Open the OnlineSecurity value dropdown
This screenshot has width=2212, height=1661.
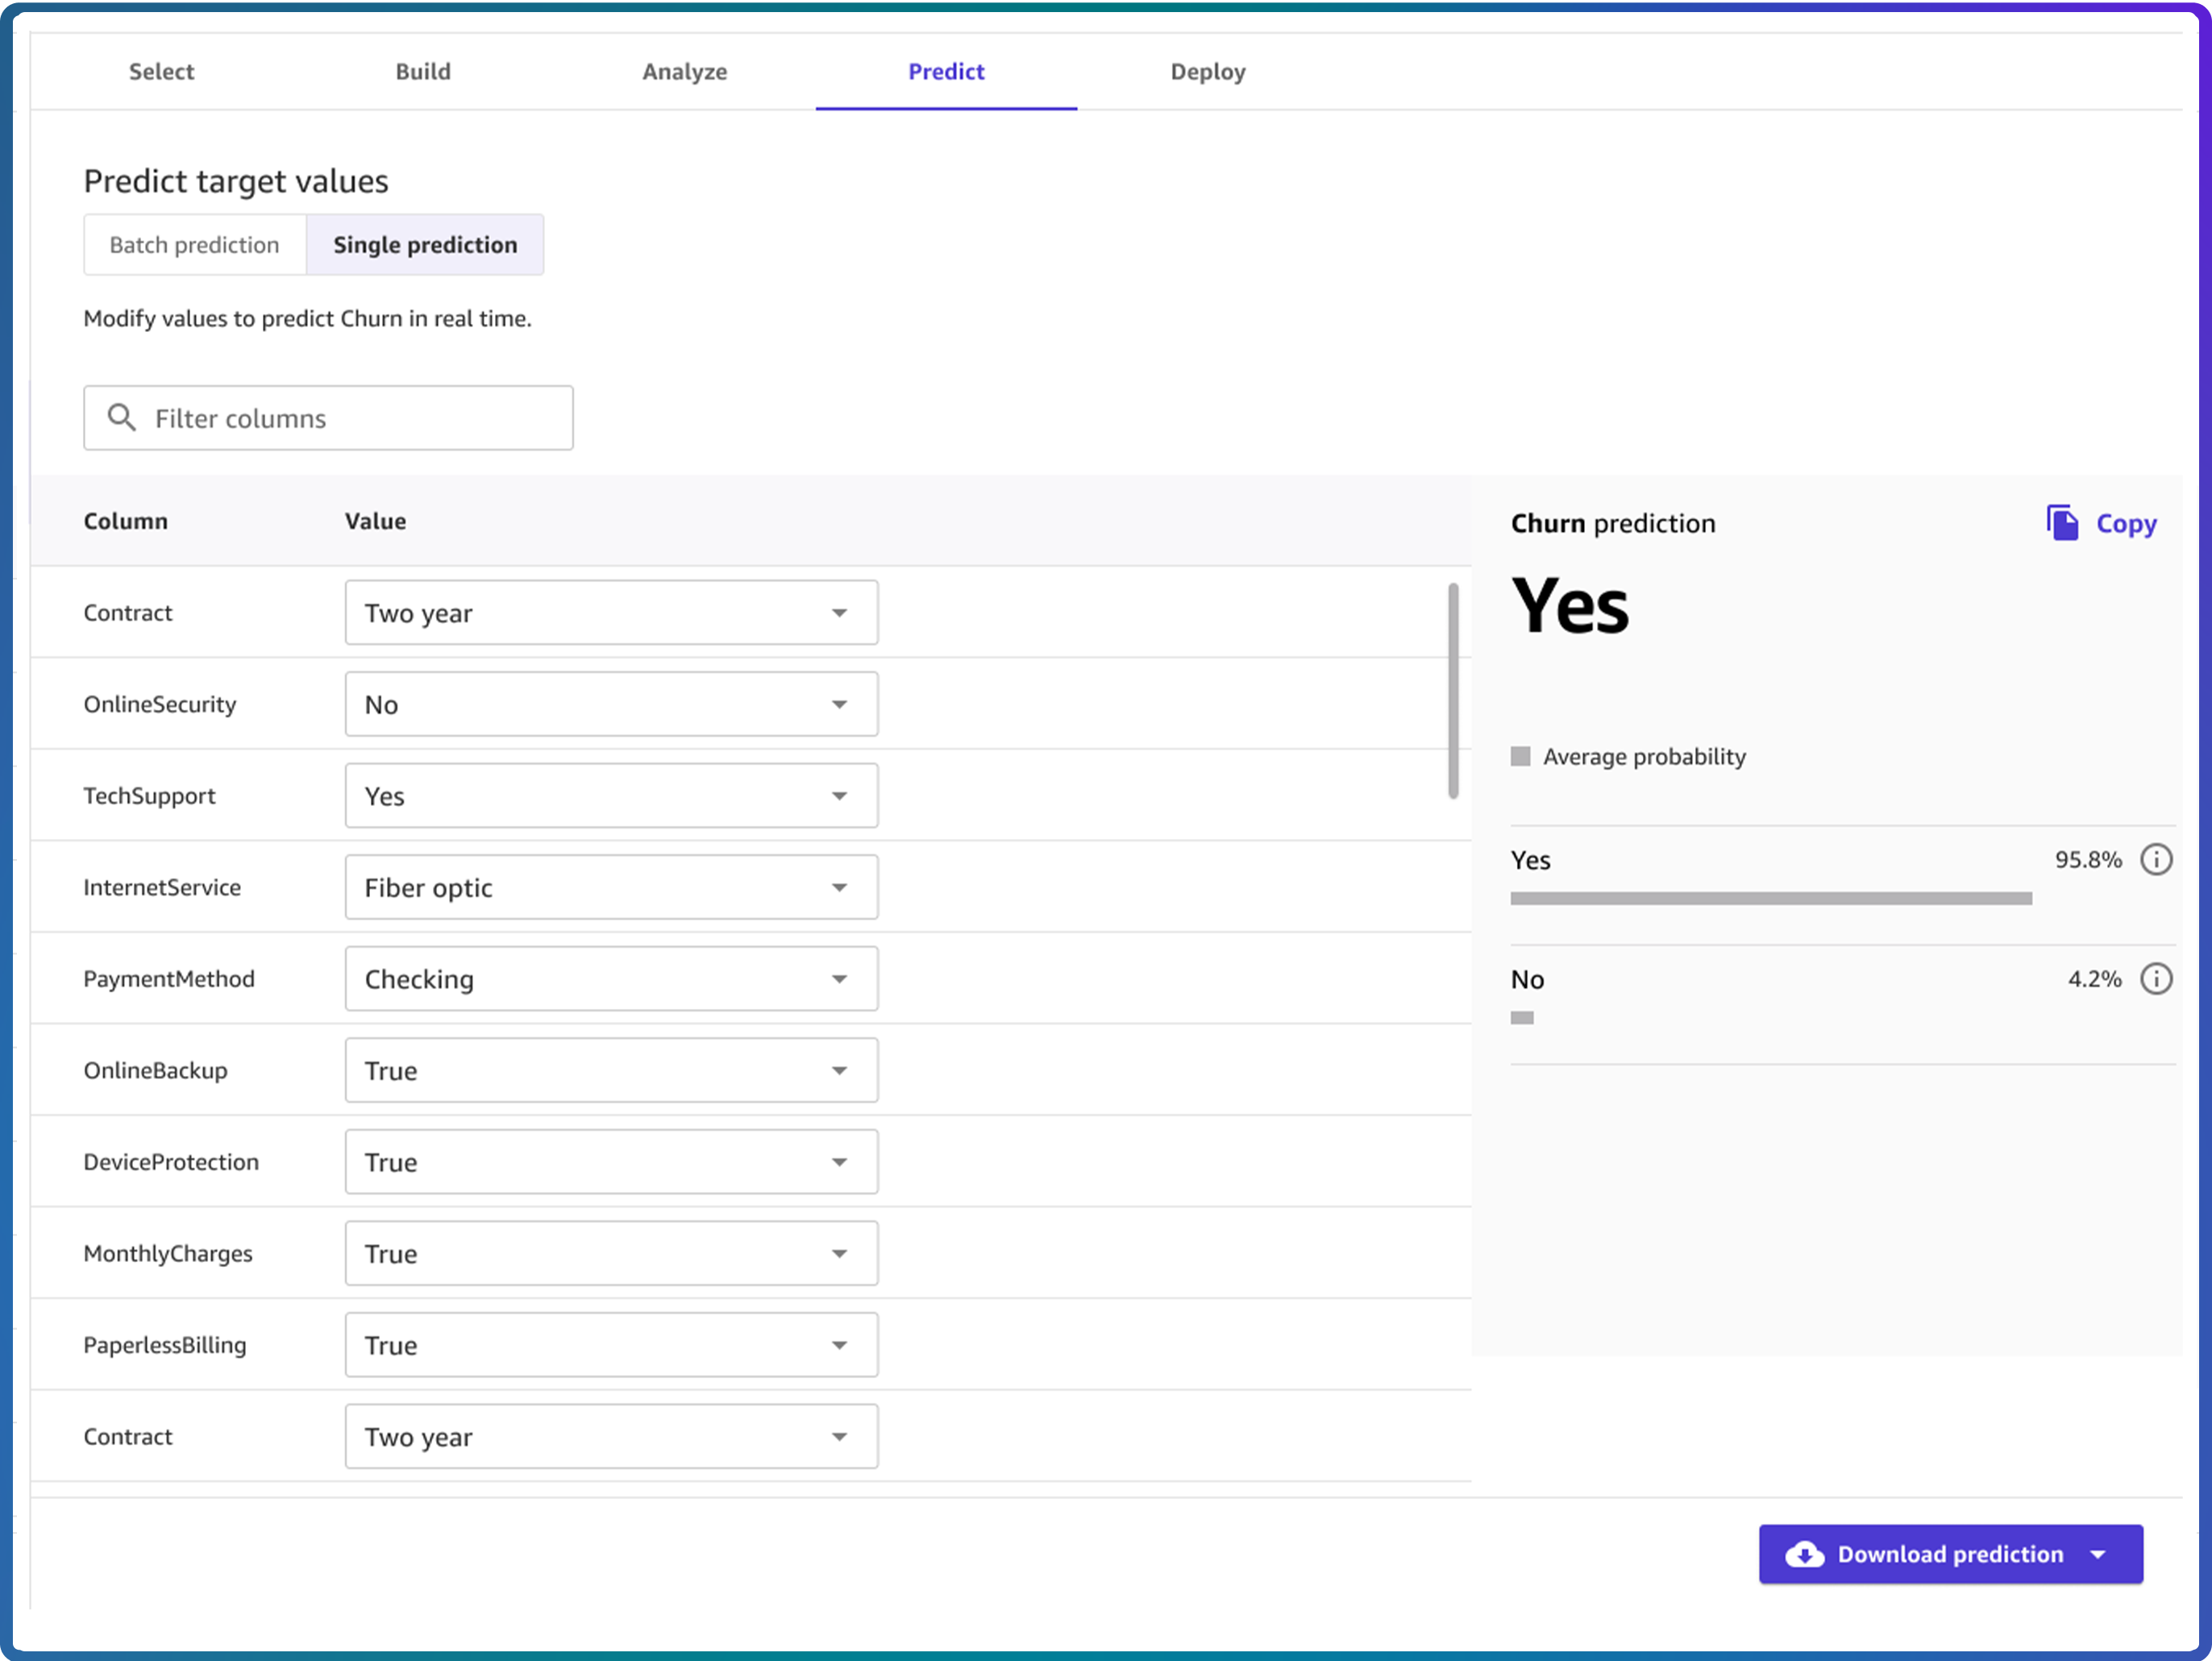(x=611, y=705)
